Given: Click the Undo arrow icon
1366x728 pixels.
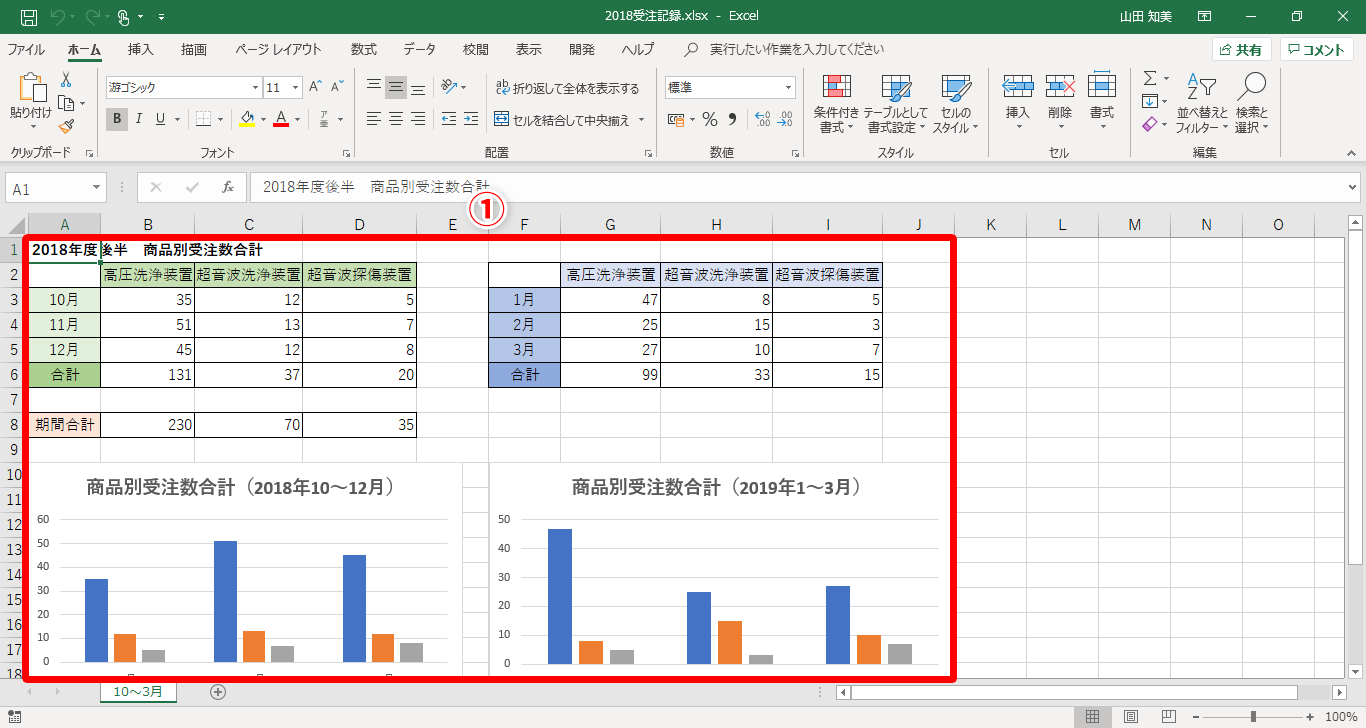Looking at the screenshot, I should click(57, 17).
